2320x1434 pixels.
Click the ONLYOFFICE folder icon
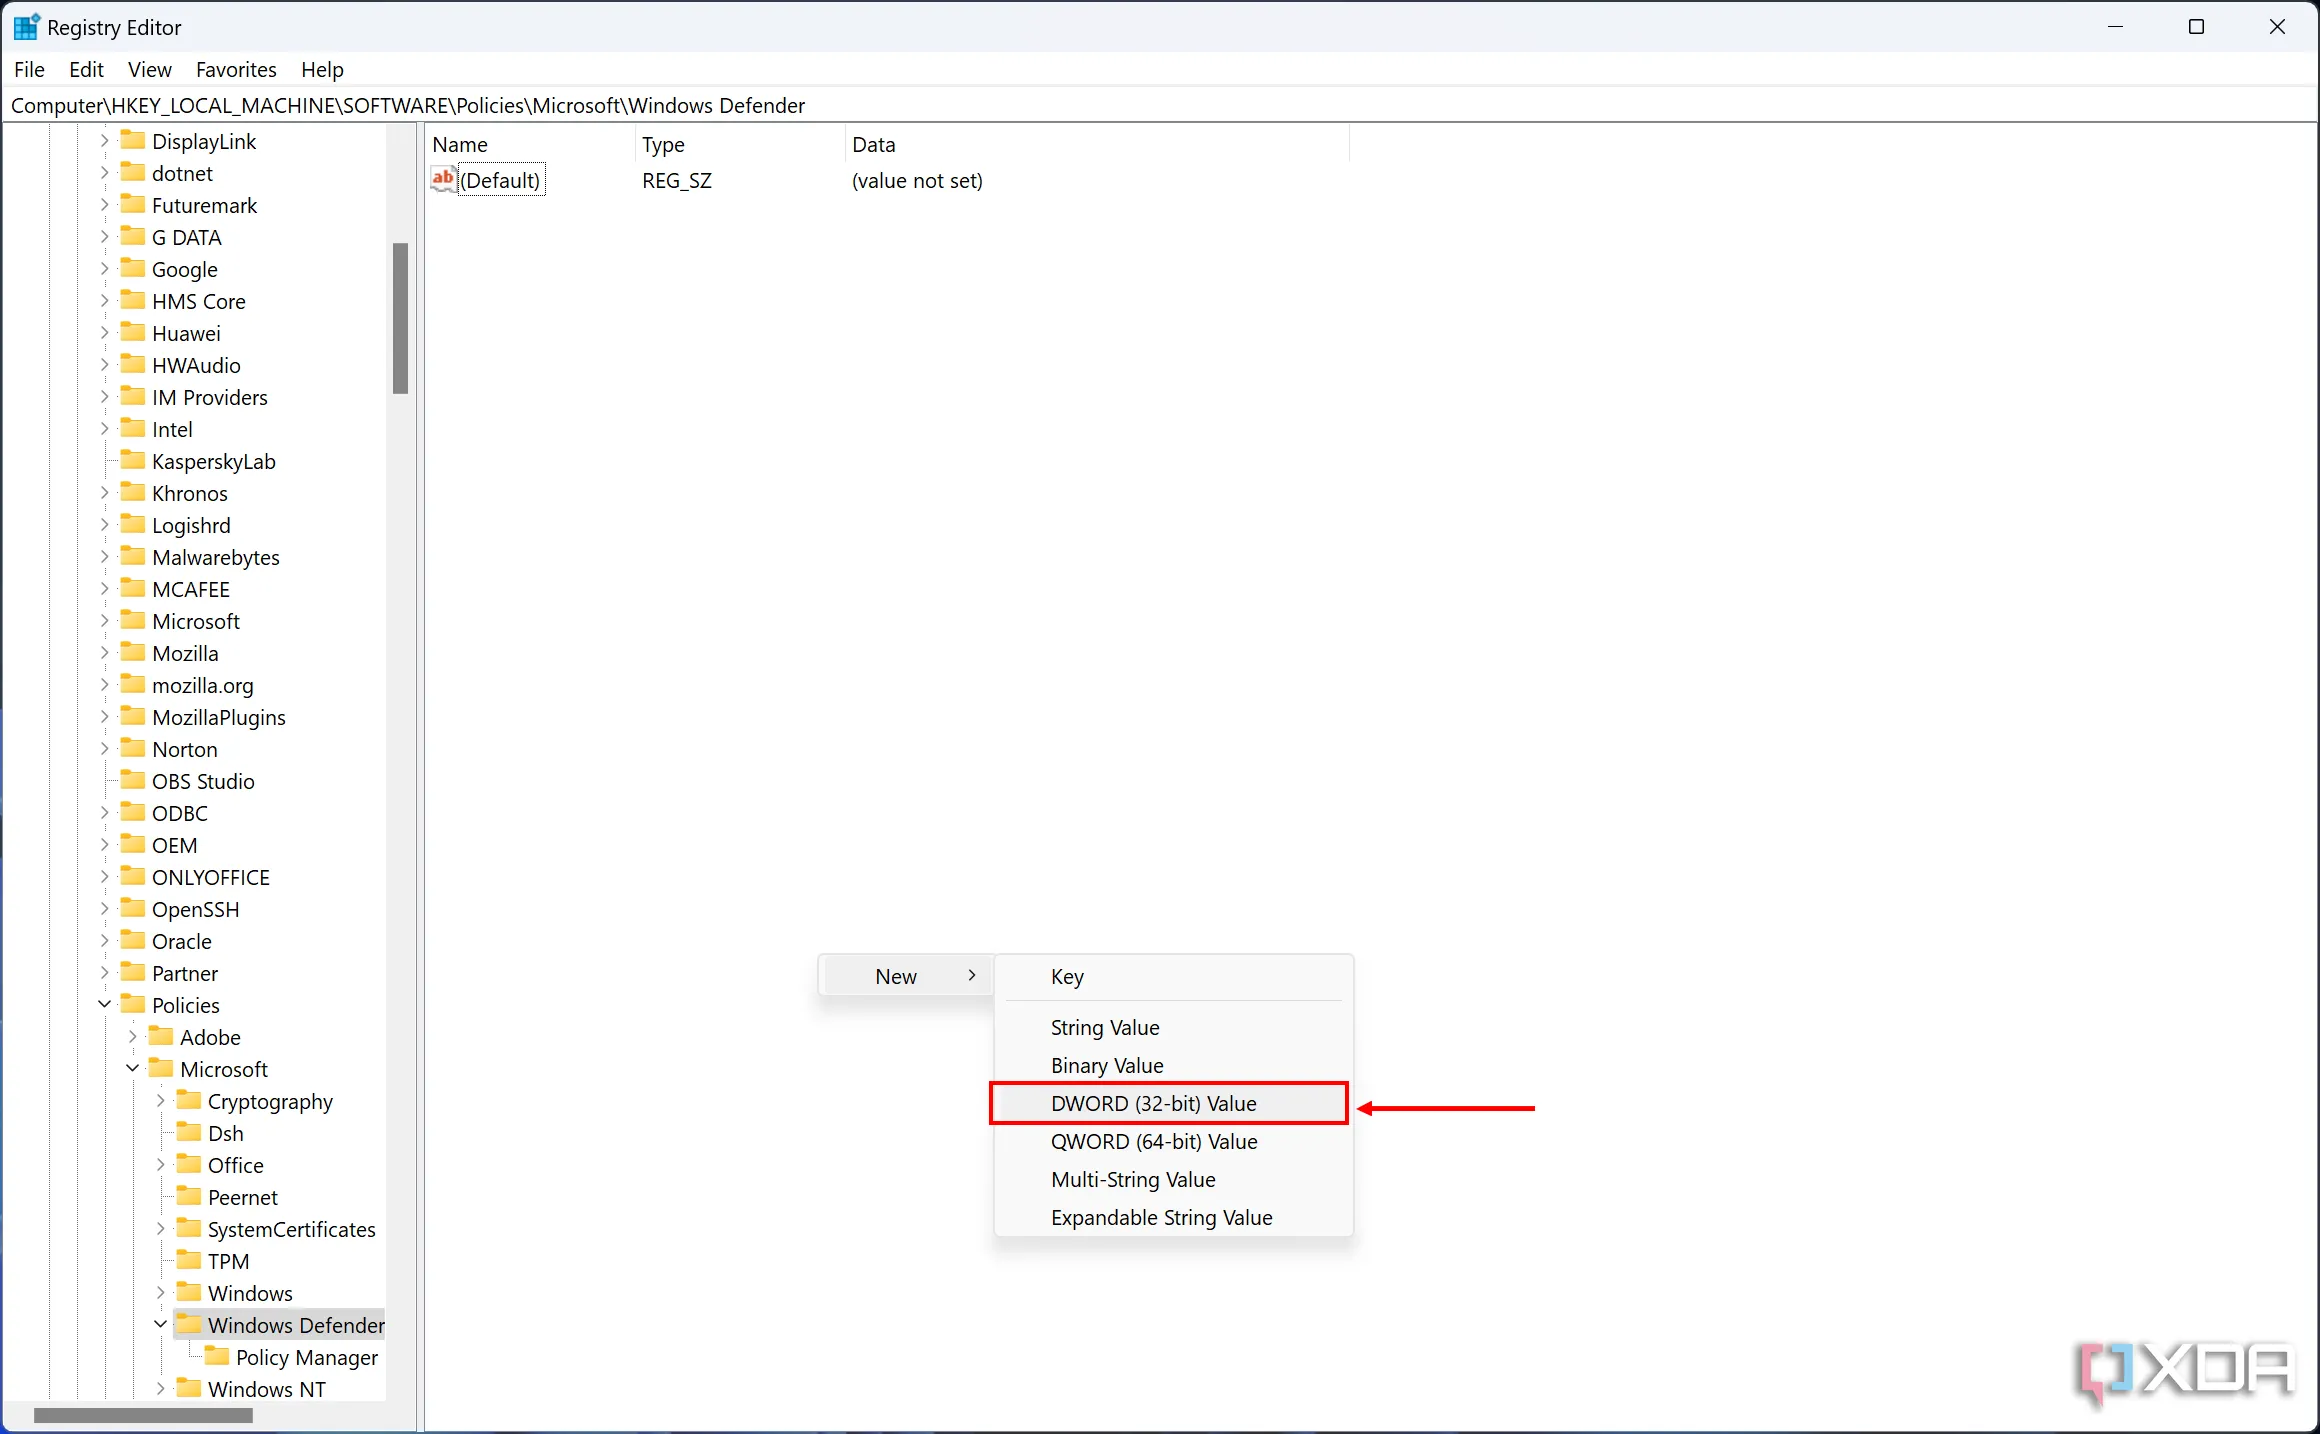133,876
